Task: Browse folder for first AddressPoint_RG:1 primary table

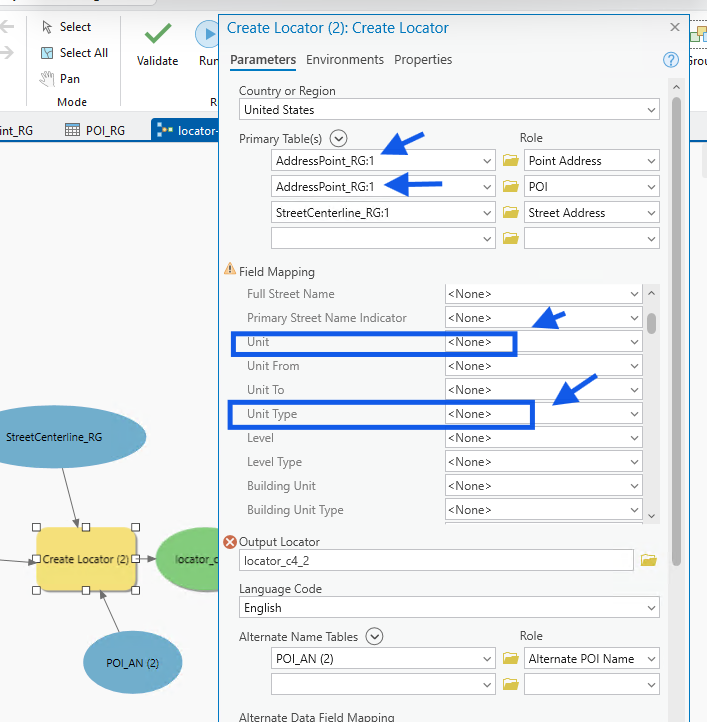Action: (511, 161)
